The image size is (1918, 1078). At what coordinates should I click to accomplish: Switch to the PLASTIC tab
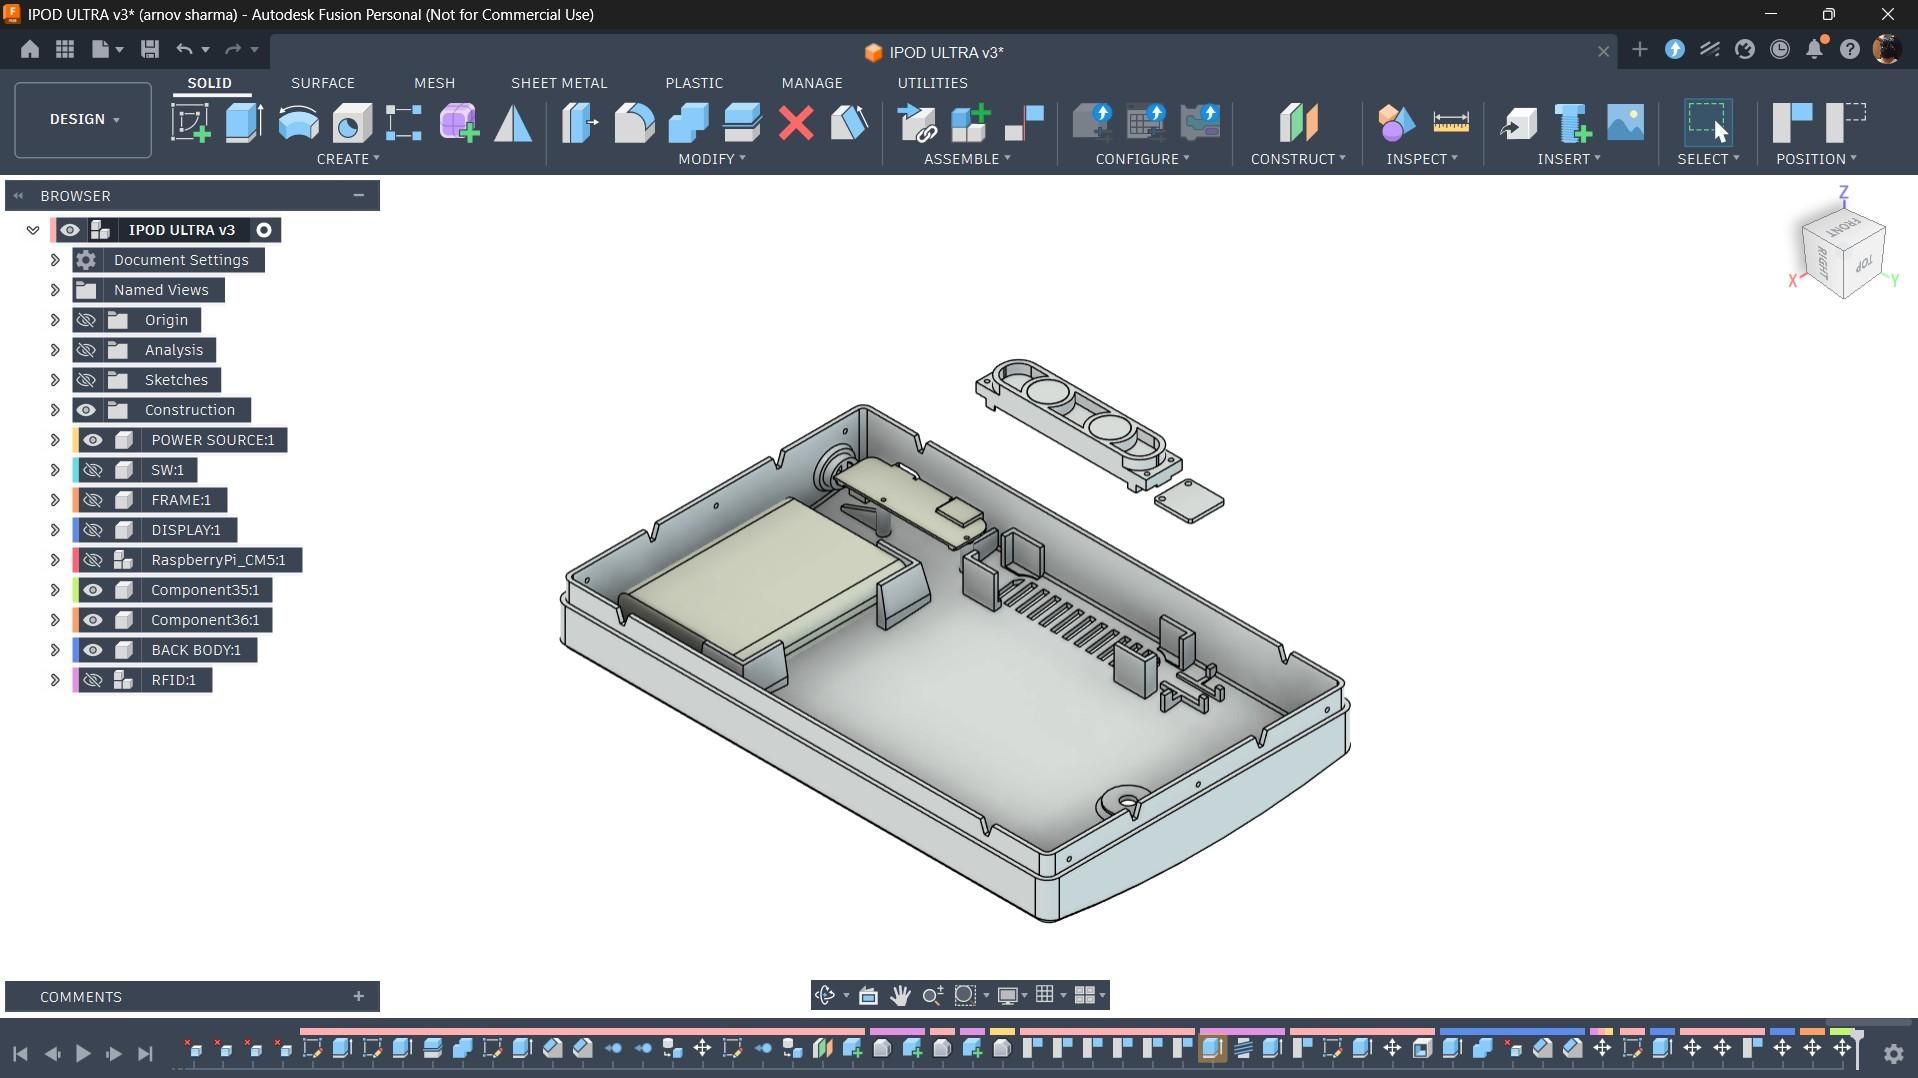(x=694, y=83)
